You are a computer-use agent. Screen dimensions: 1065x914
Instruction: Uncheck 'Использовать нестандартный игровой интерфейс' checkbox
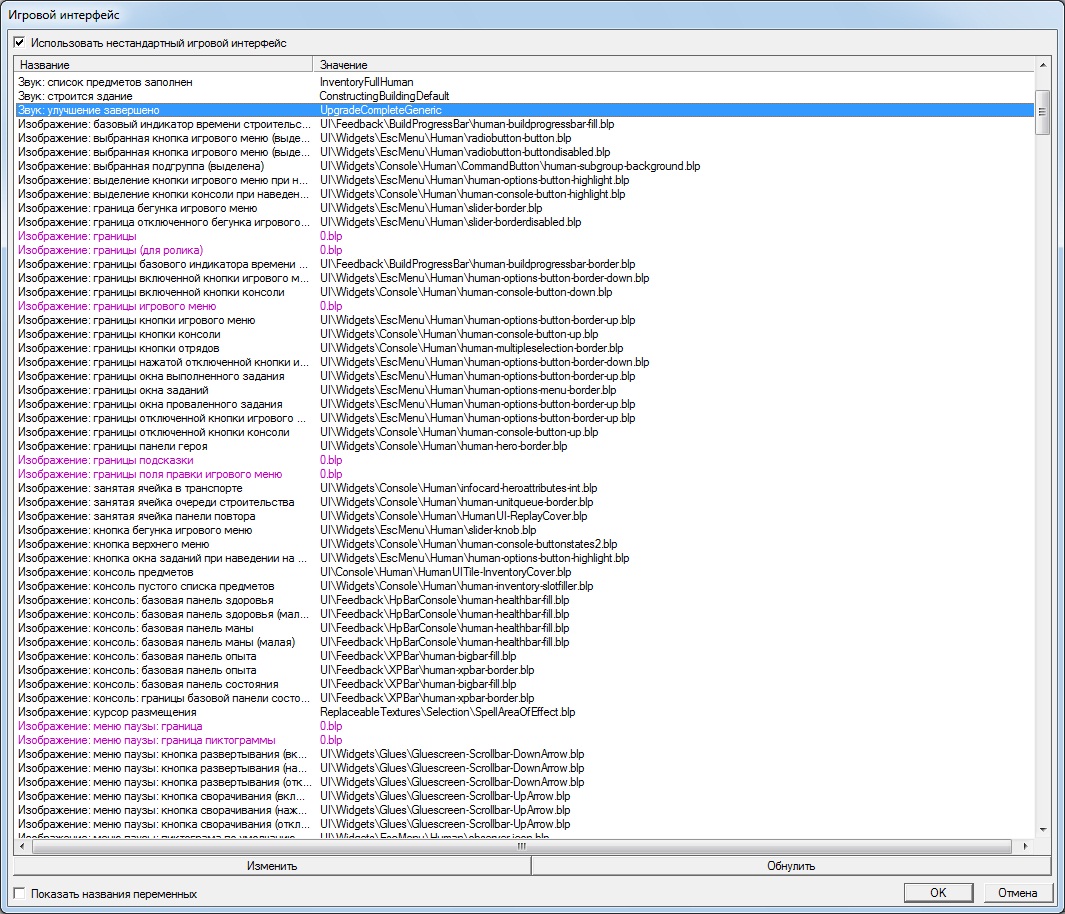(x=20, y=43)
